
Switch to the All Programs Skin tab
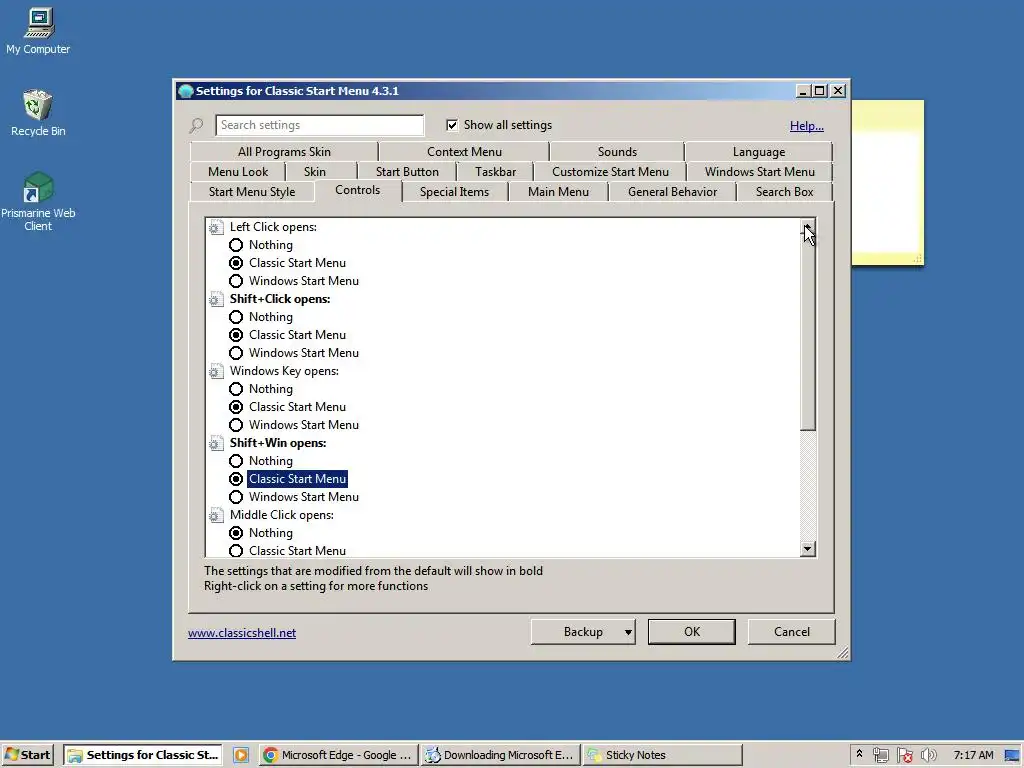[x=284, y=152]
